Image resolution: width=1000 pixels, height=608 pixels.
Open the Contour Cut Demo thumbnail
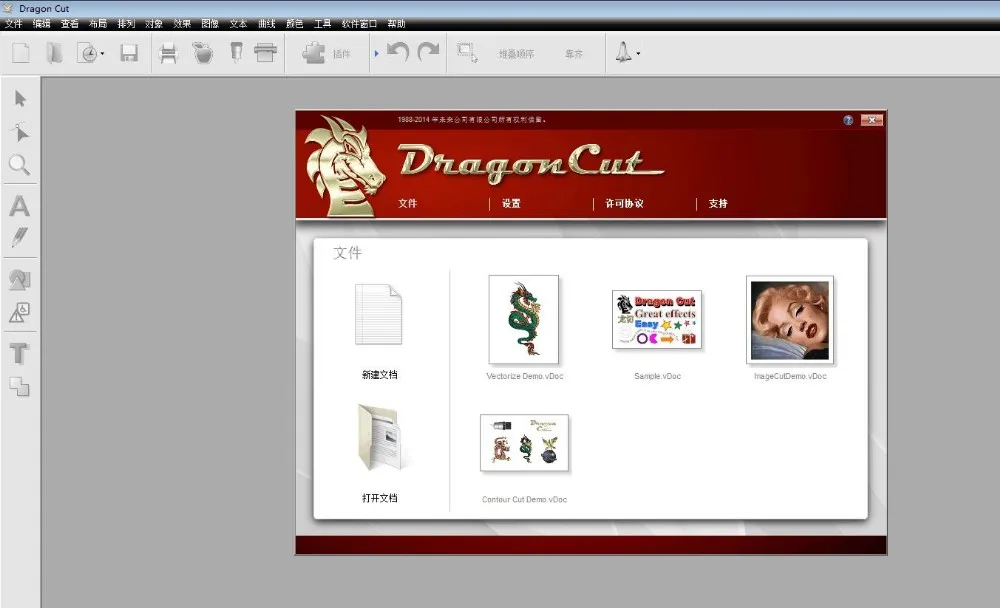(x=524, y=443)
